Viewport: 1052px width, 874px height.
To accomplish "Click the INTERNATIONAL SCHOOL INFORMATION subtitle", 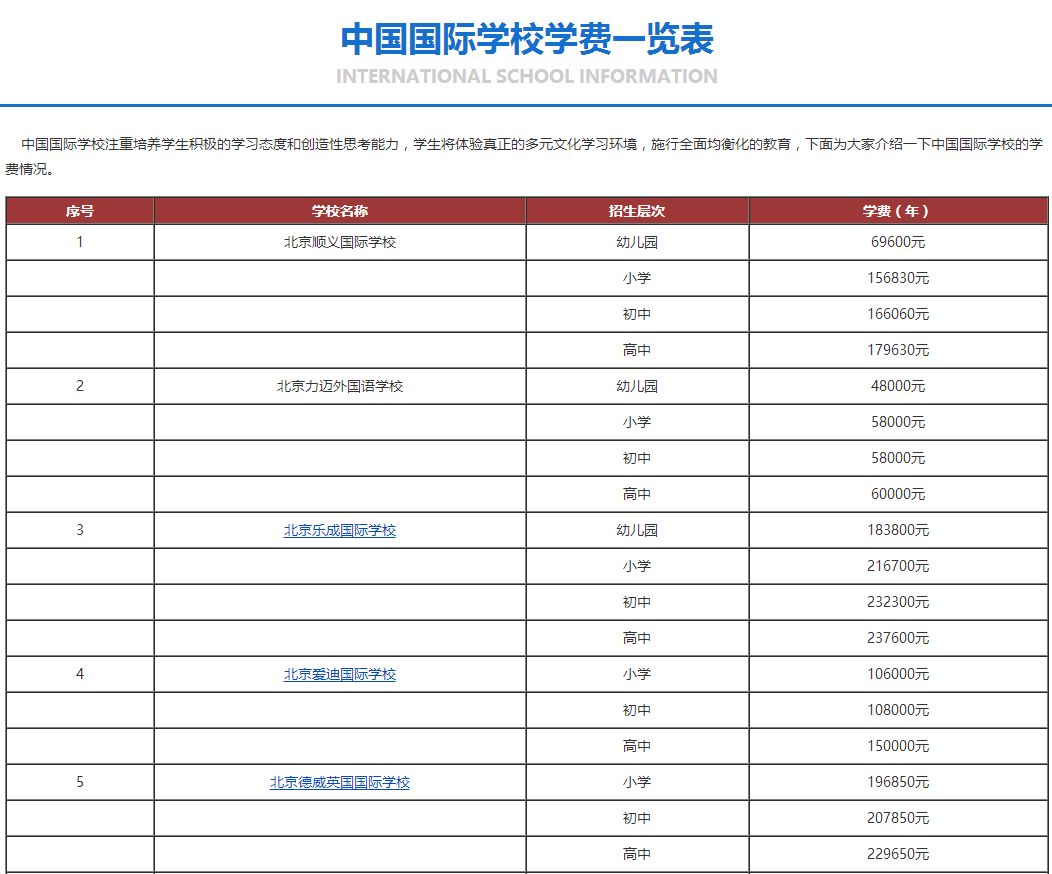I will [x=527, y=76].
